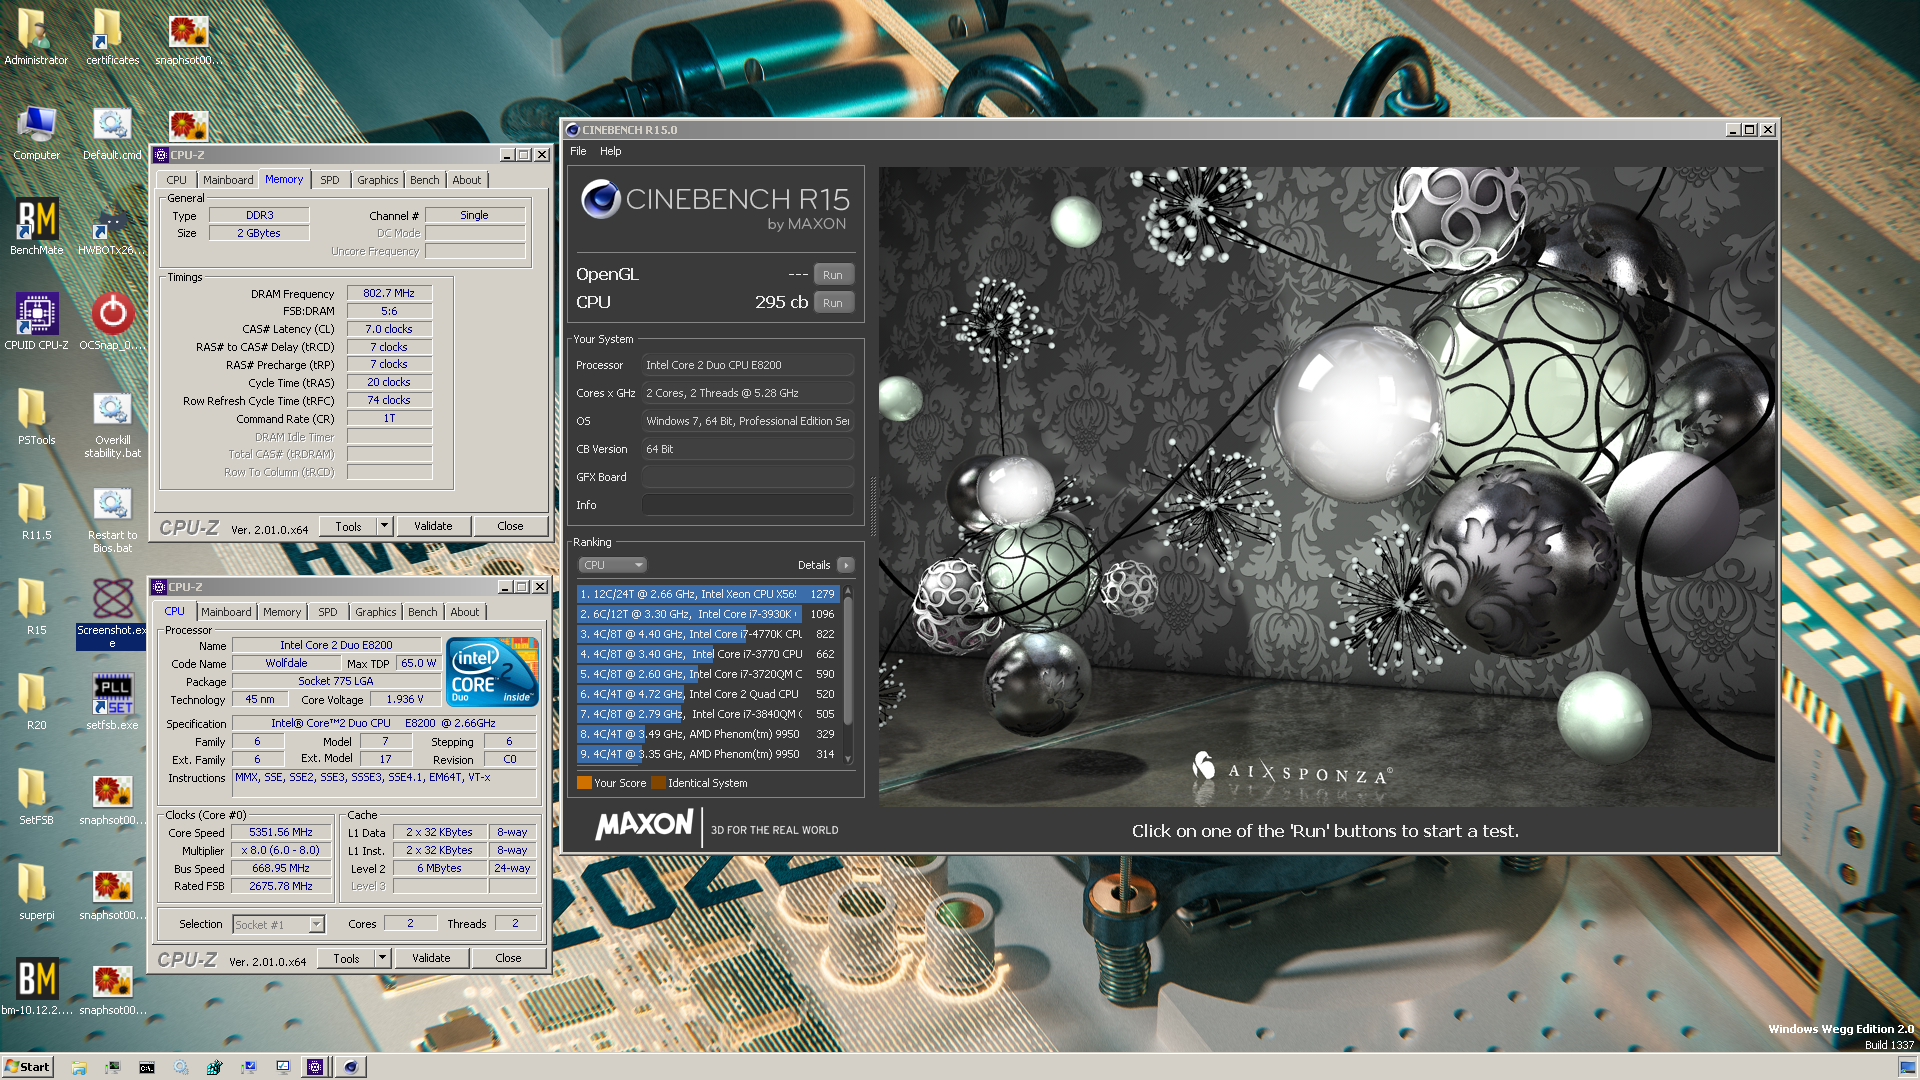Open the HWBOTx265 desktop shortcut
Viewport: 1920px width, 1080px height.
[x=113, y=227]
